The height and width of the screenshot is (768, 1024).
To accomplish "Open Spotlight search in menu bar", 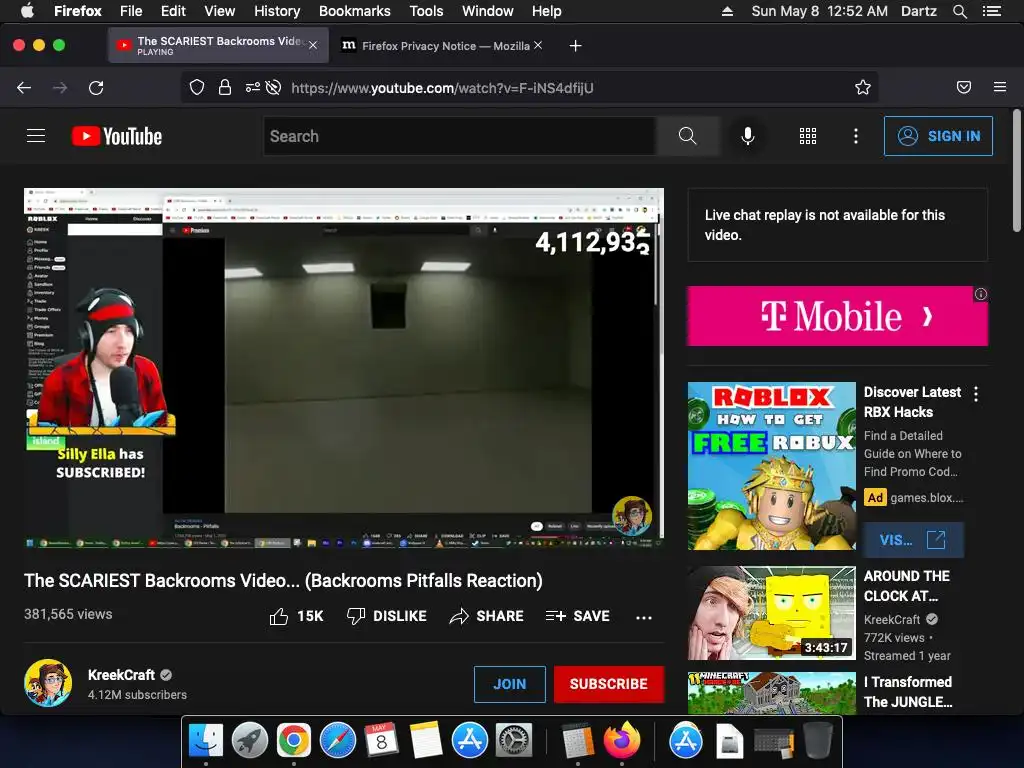I will [959, 11].
